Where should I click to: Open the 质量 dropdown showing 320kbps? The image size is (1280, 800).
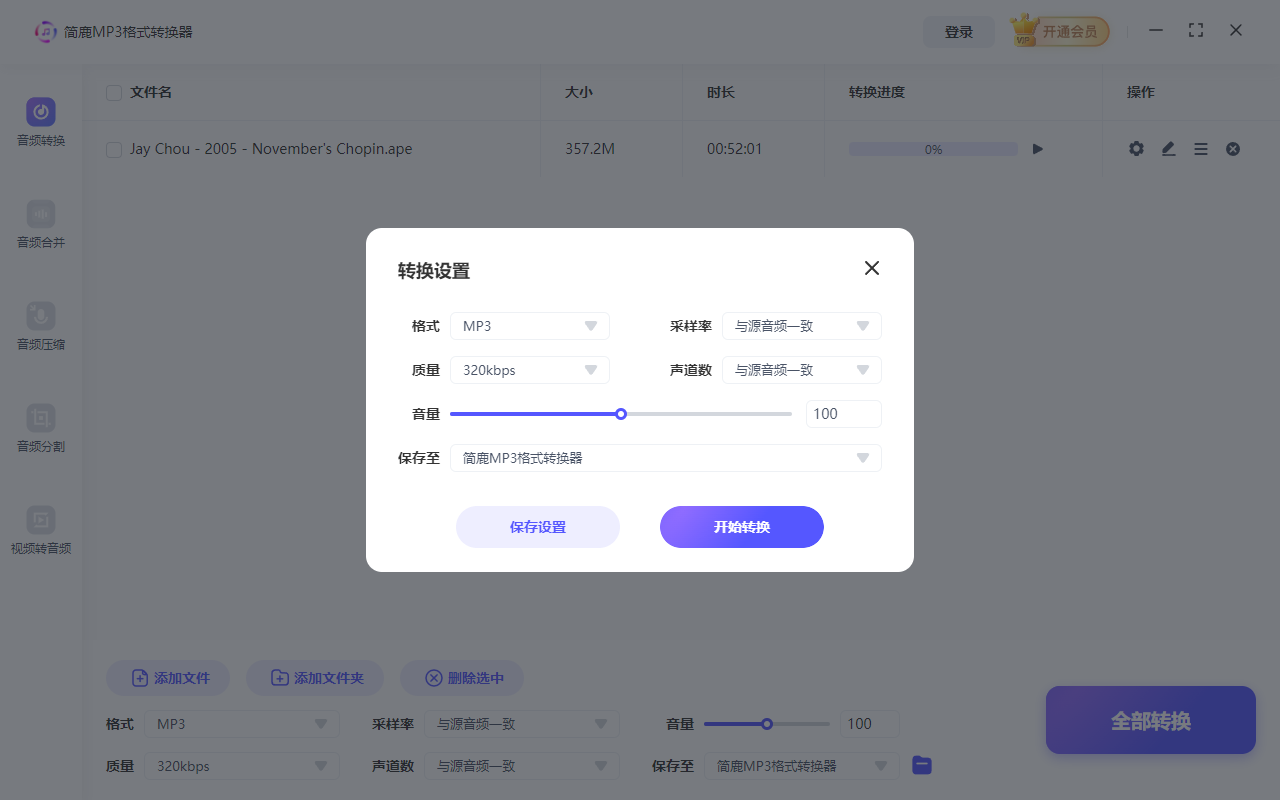530,369
